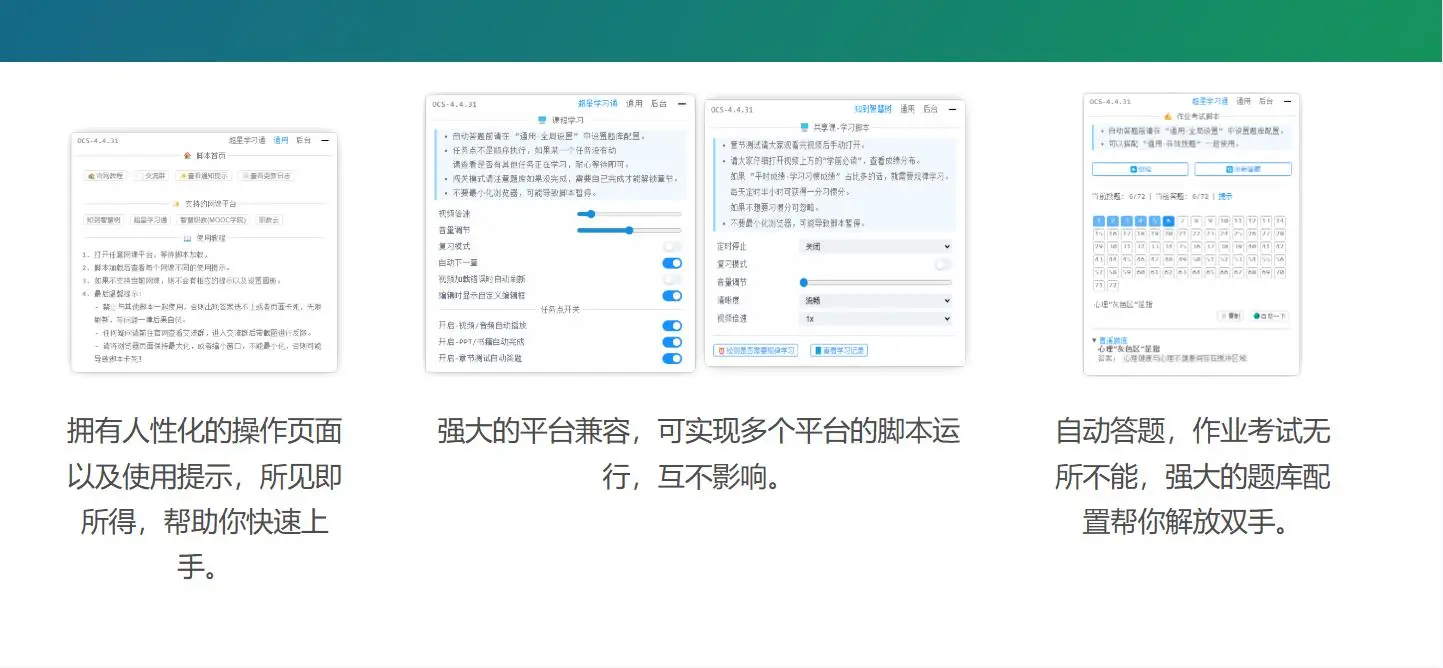Click the icon beside 共享课-学习脚本 title
The height and width of the screenshot is (668, 1443).
(804, 125)
